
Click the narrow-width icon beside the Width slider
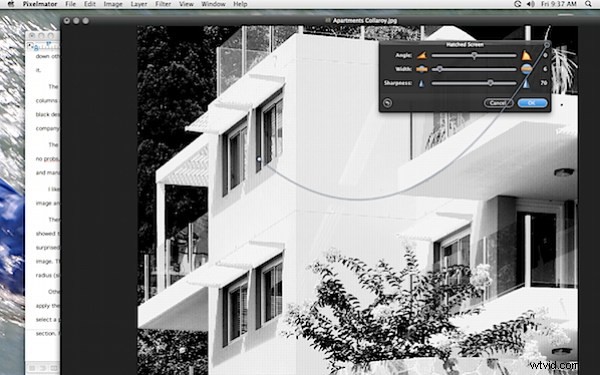click(x=421, y=69)
